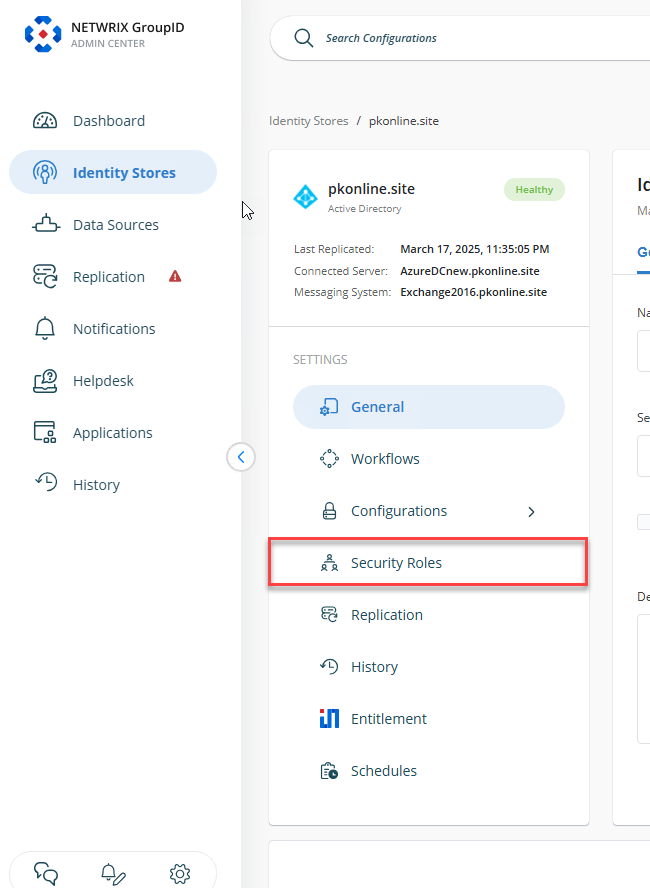The image size is (650, 888).
Task: Open the bottom settings gear icon
Action: click(180, 874)
